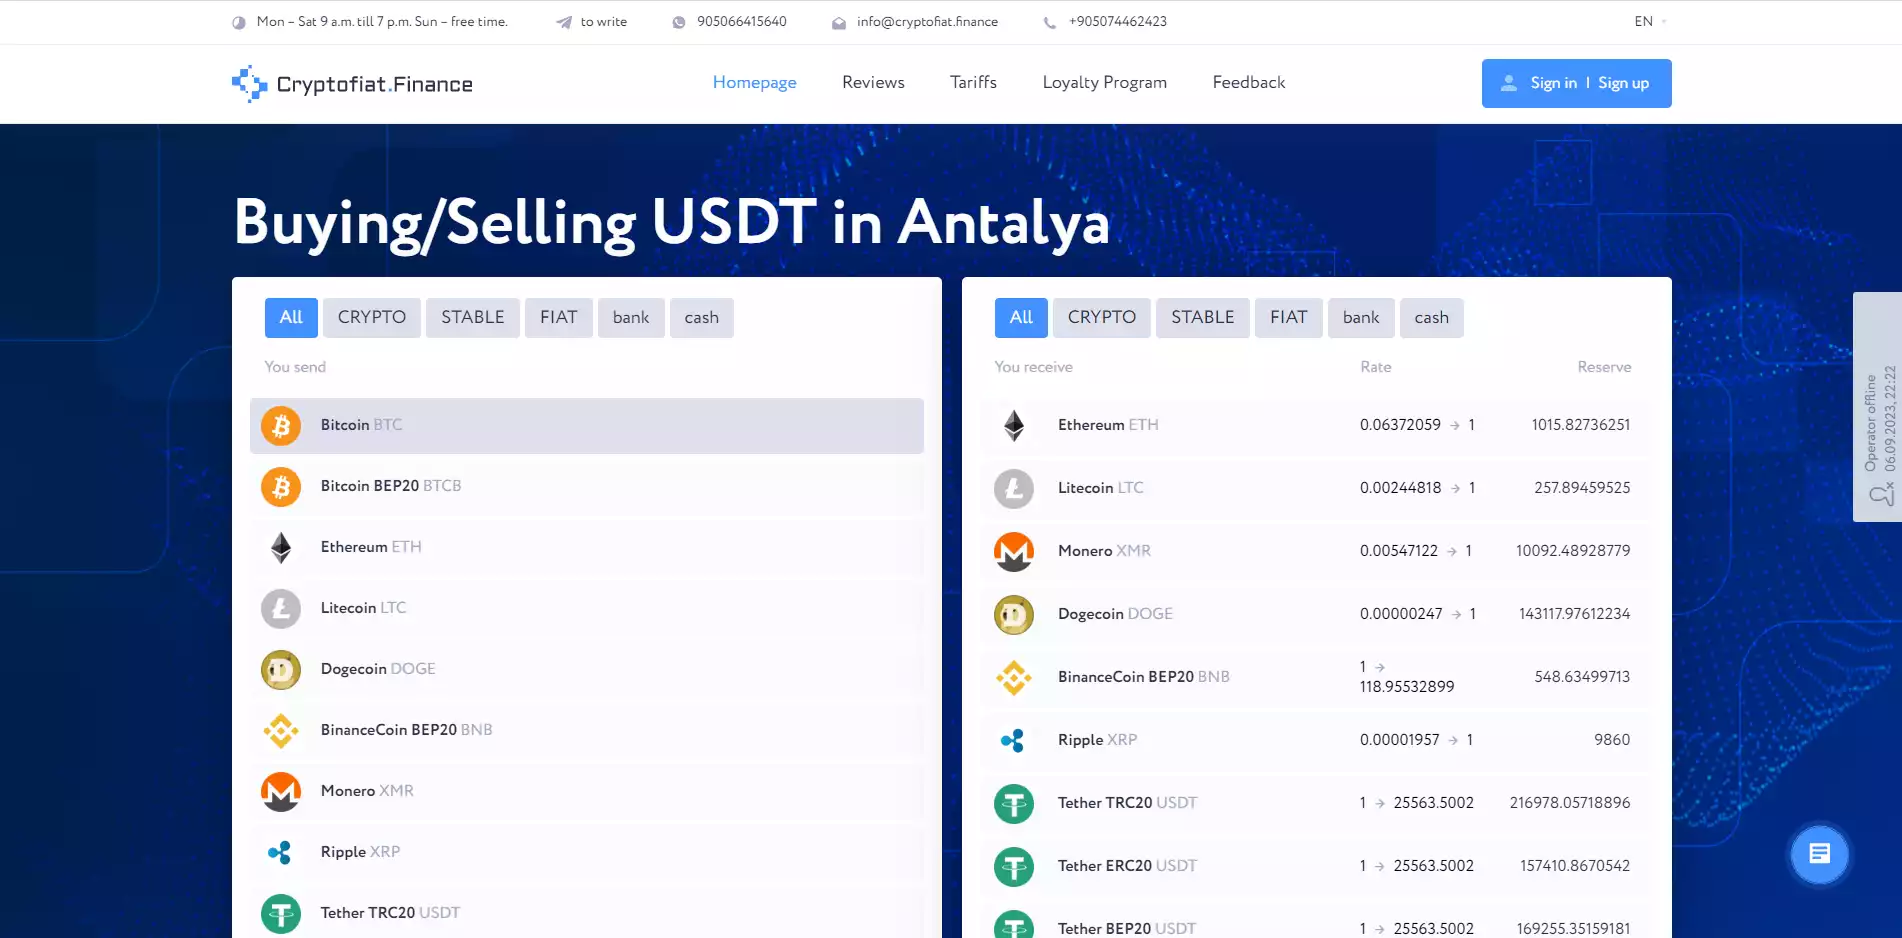Open the Tariffs page
Screen dimensions: 1902x938
click(973, 82)
